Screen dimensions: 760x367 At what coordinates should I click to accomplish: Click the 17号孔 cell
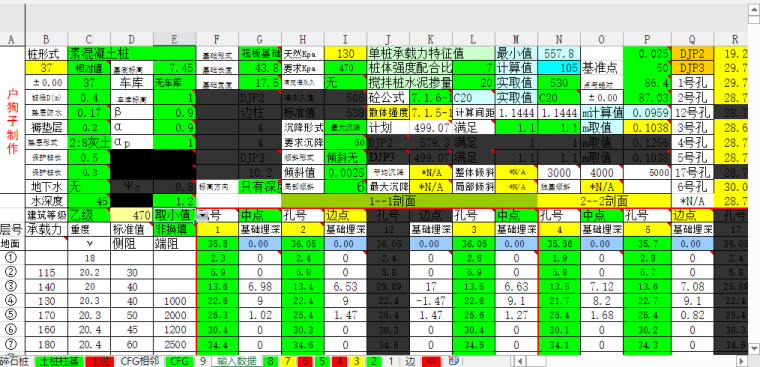pos(693,172)
